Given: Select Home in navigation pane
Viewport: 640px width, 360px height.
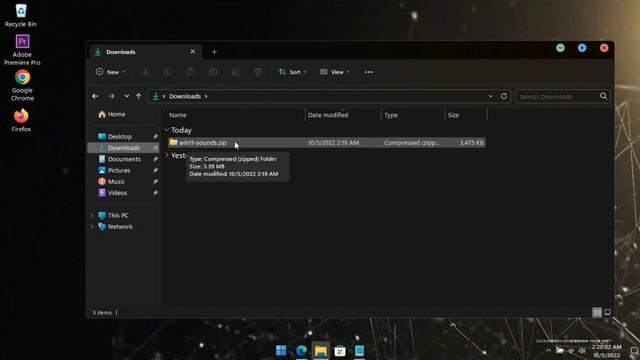Looking at the screenshot, I should point(112,114).
